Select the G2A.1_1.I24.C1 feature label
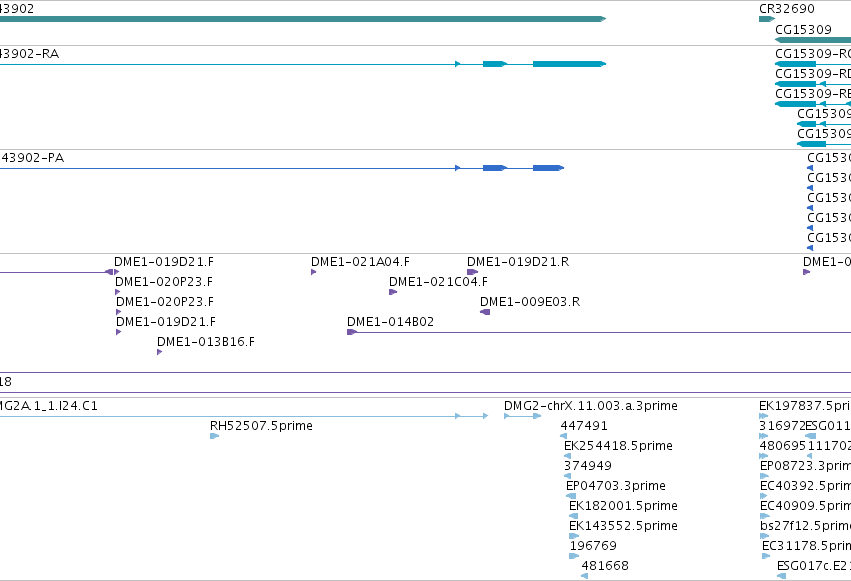The image size is (851, 581). coord(49,406)
